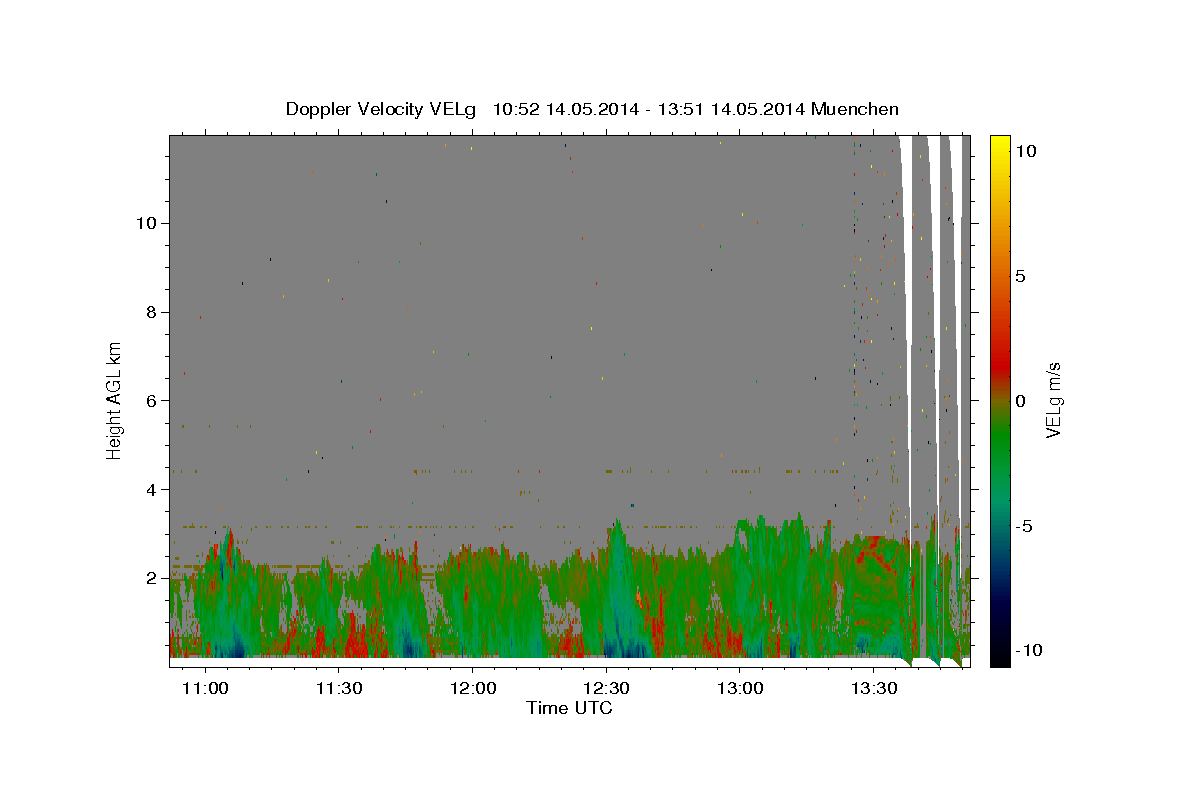Click the start date '10:52 14.05.2014' in title

coord(567,109)
